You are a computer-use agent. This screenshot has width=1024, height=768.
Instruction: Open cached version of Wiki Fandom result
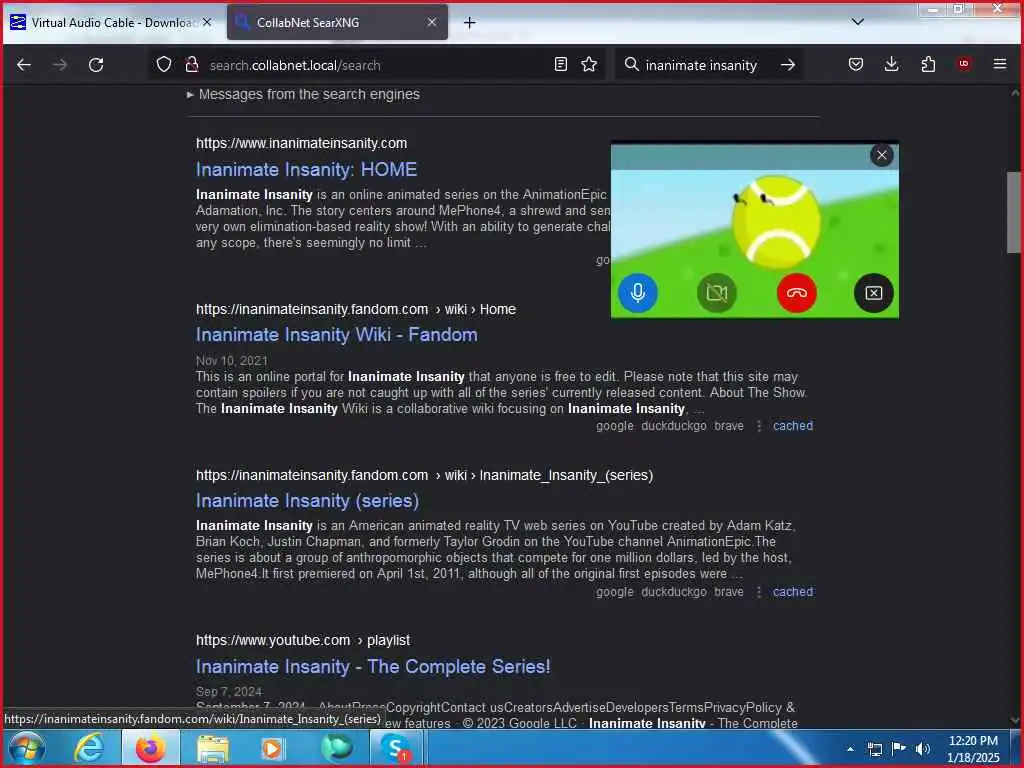[x=793, y=426]
